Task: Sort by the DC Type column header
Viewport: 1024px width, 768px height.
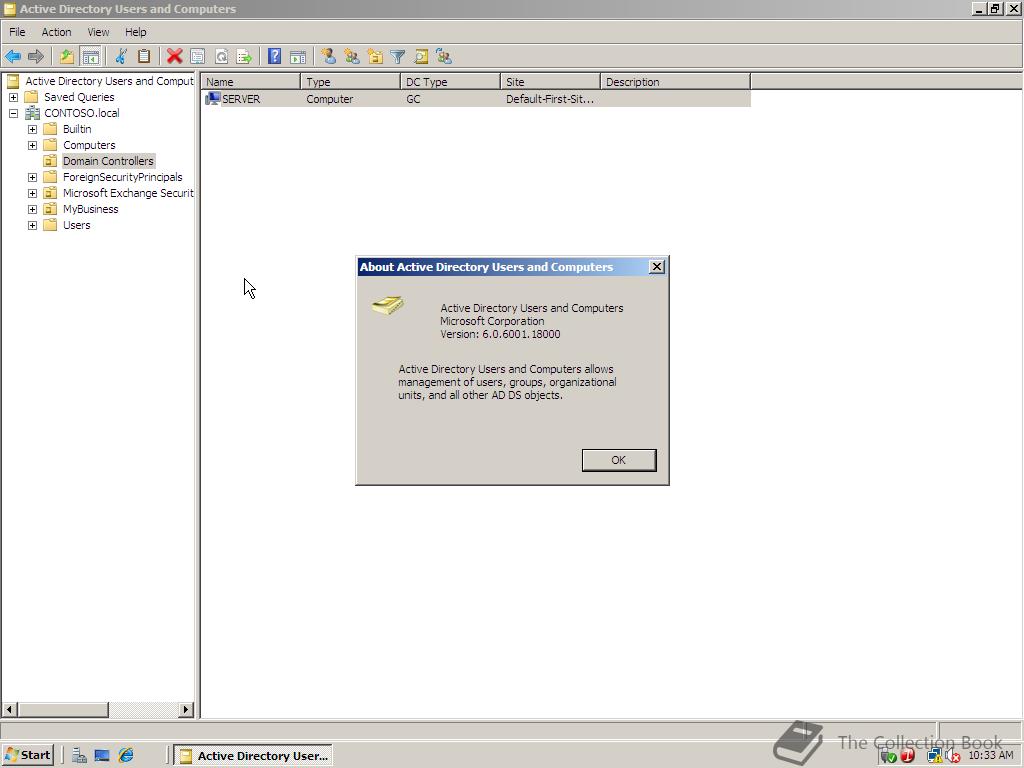Action: 450,82
